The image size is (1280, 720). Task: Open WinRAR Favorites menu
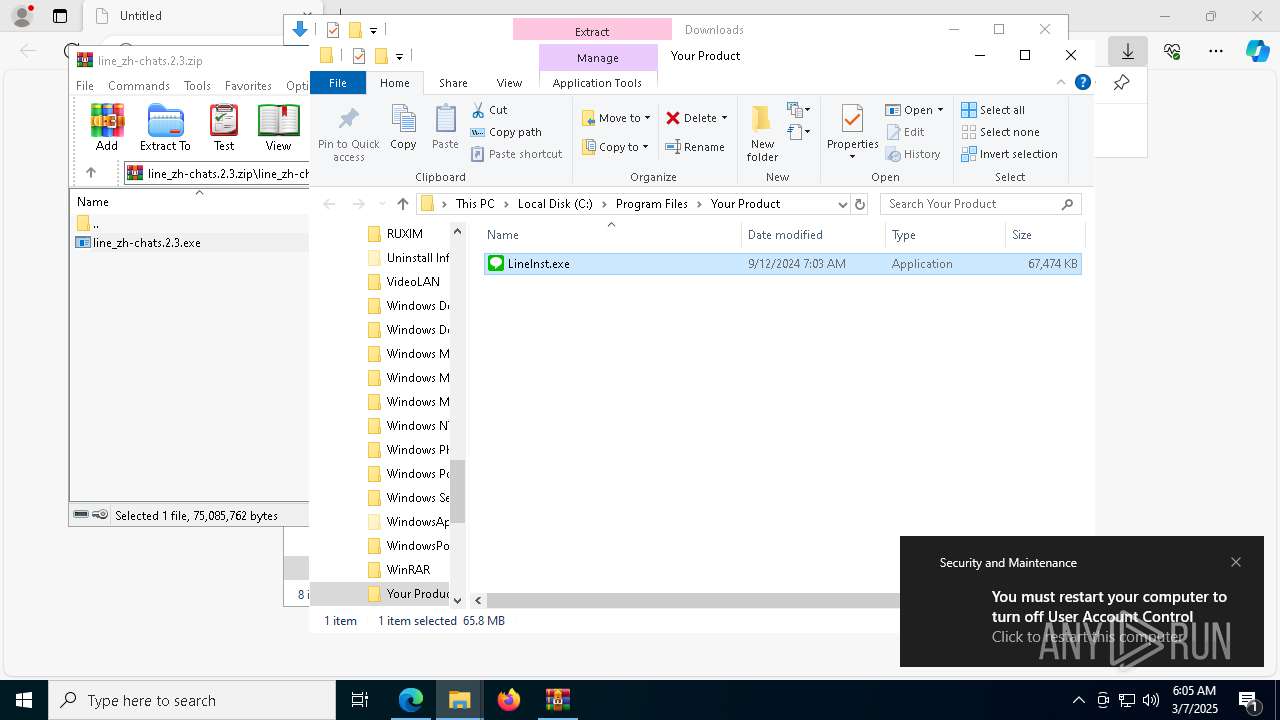(248, 86)
